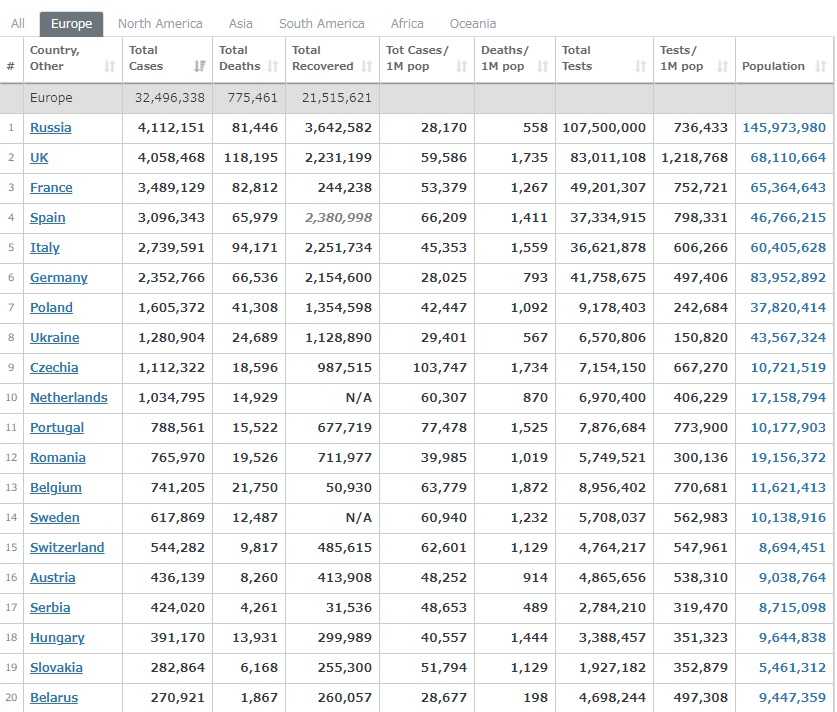
Task: Switch to the All tab
Action: click(18, 23)
